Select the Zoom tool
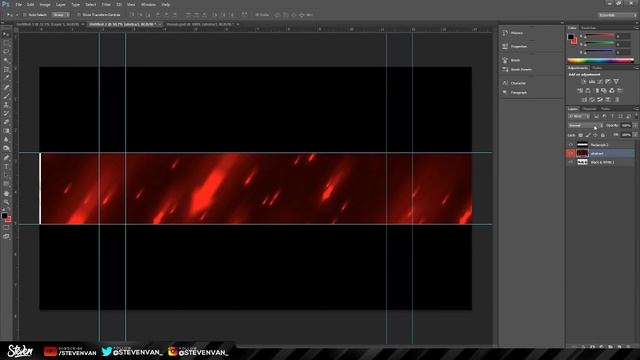Screen dimensions: 640x360 (x=6, y=202)
